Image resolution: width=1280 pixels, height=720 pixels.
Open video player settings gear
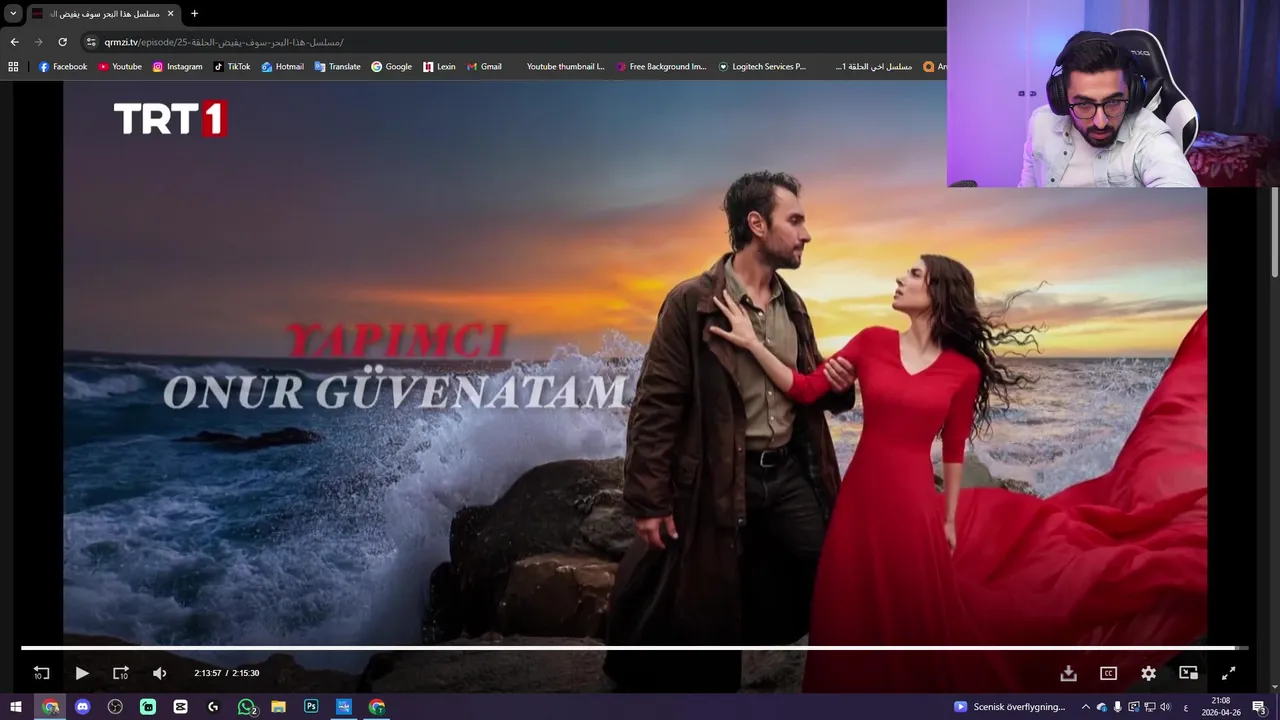1148,673
